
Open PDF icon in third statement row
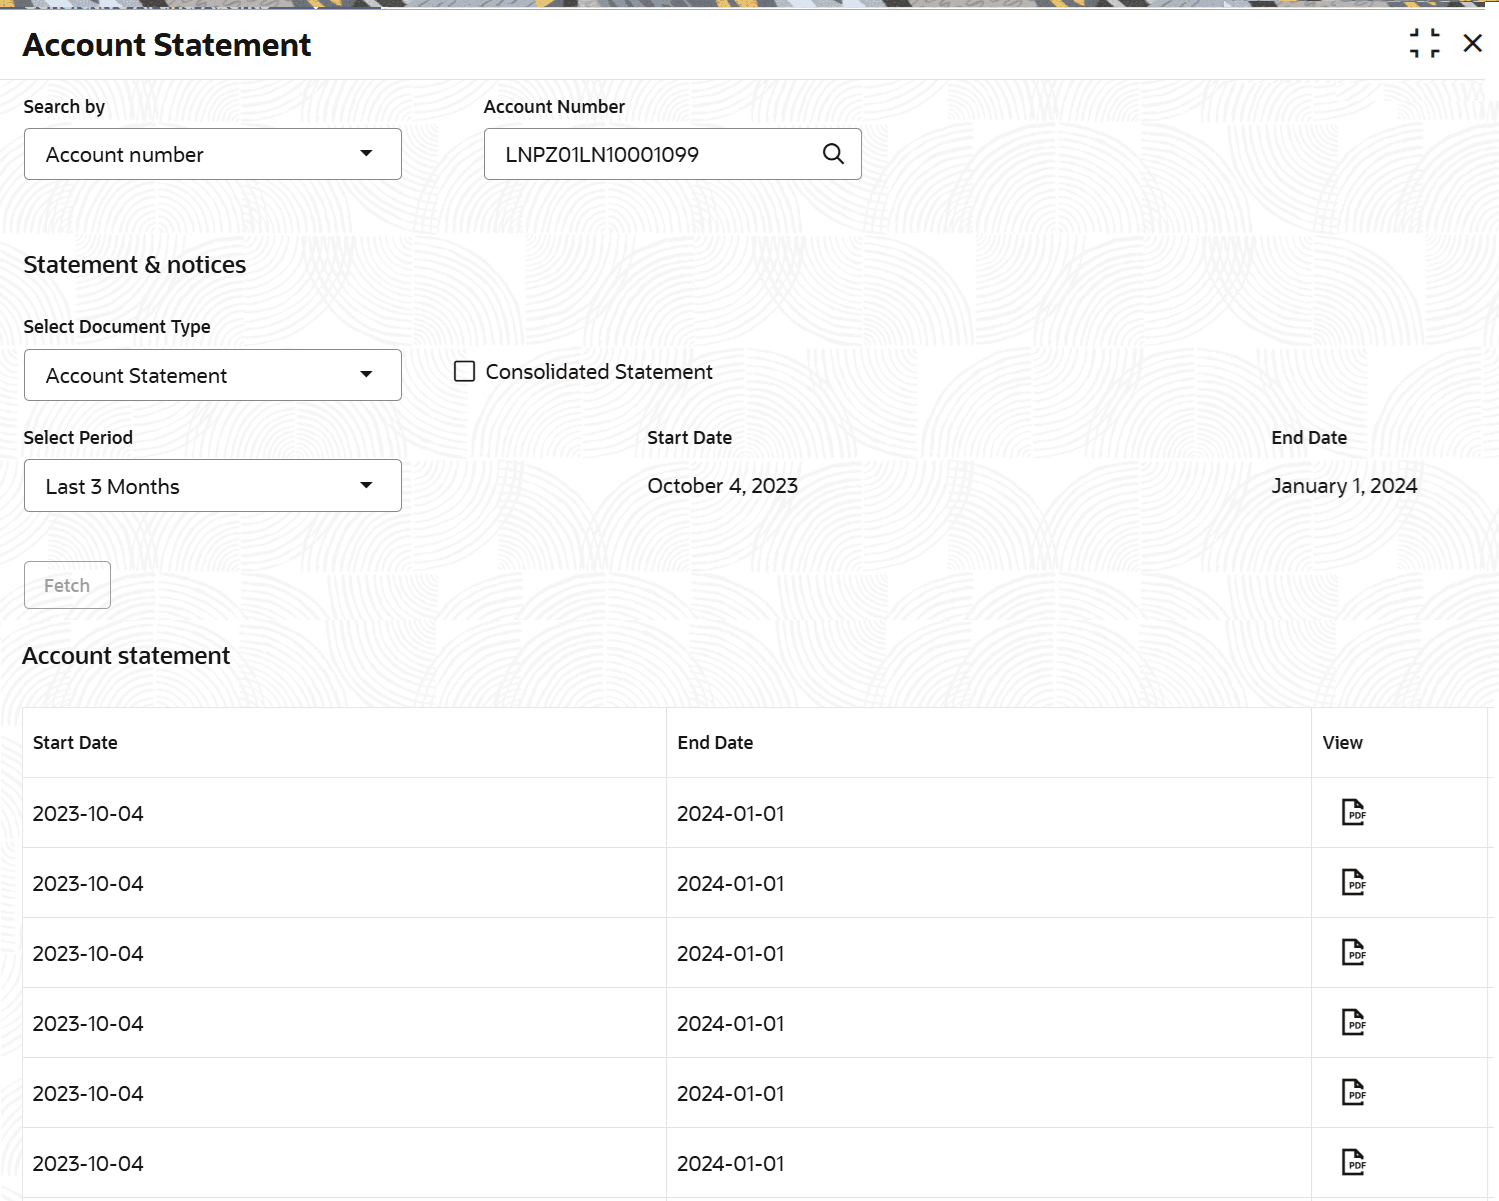[x=1353, y=952]
